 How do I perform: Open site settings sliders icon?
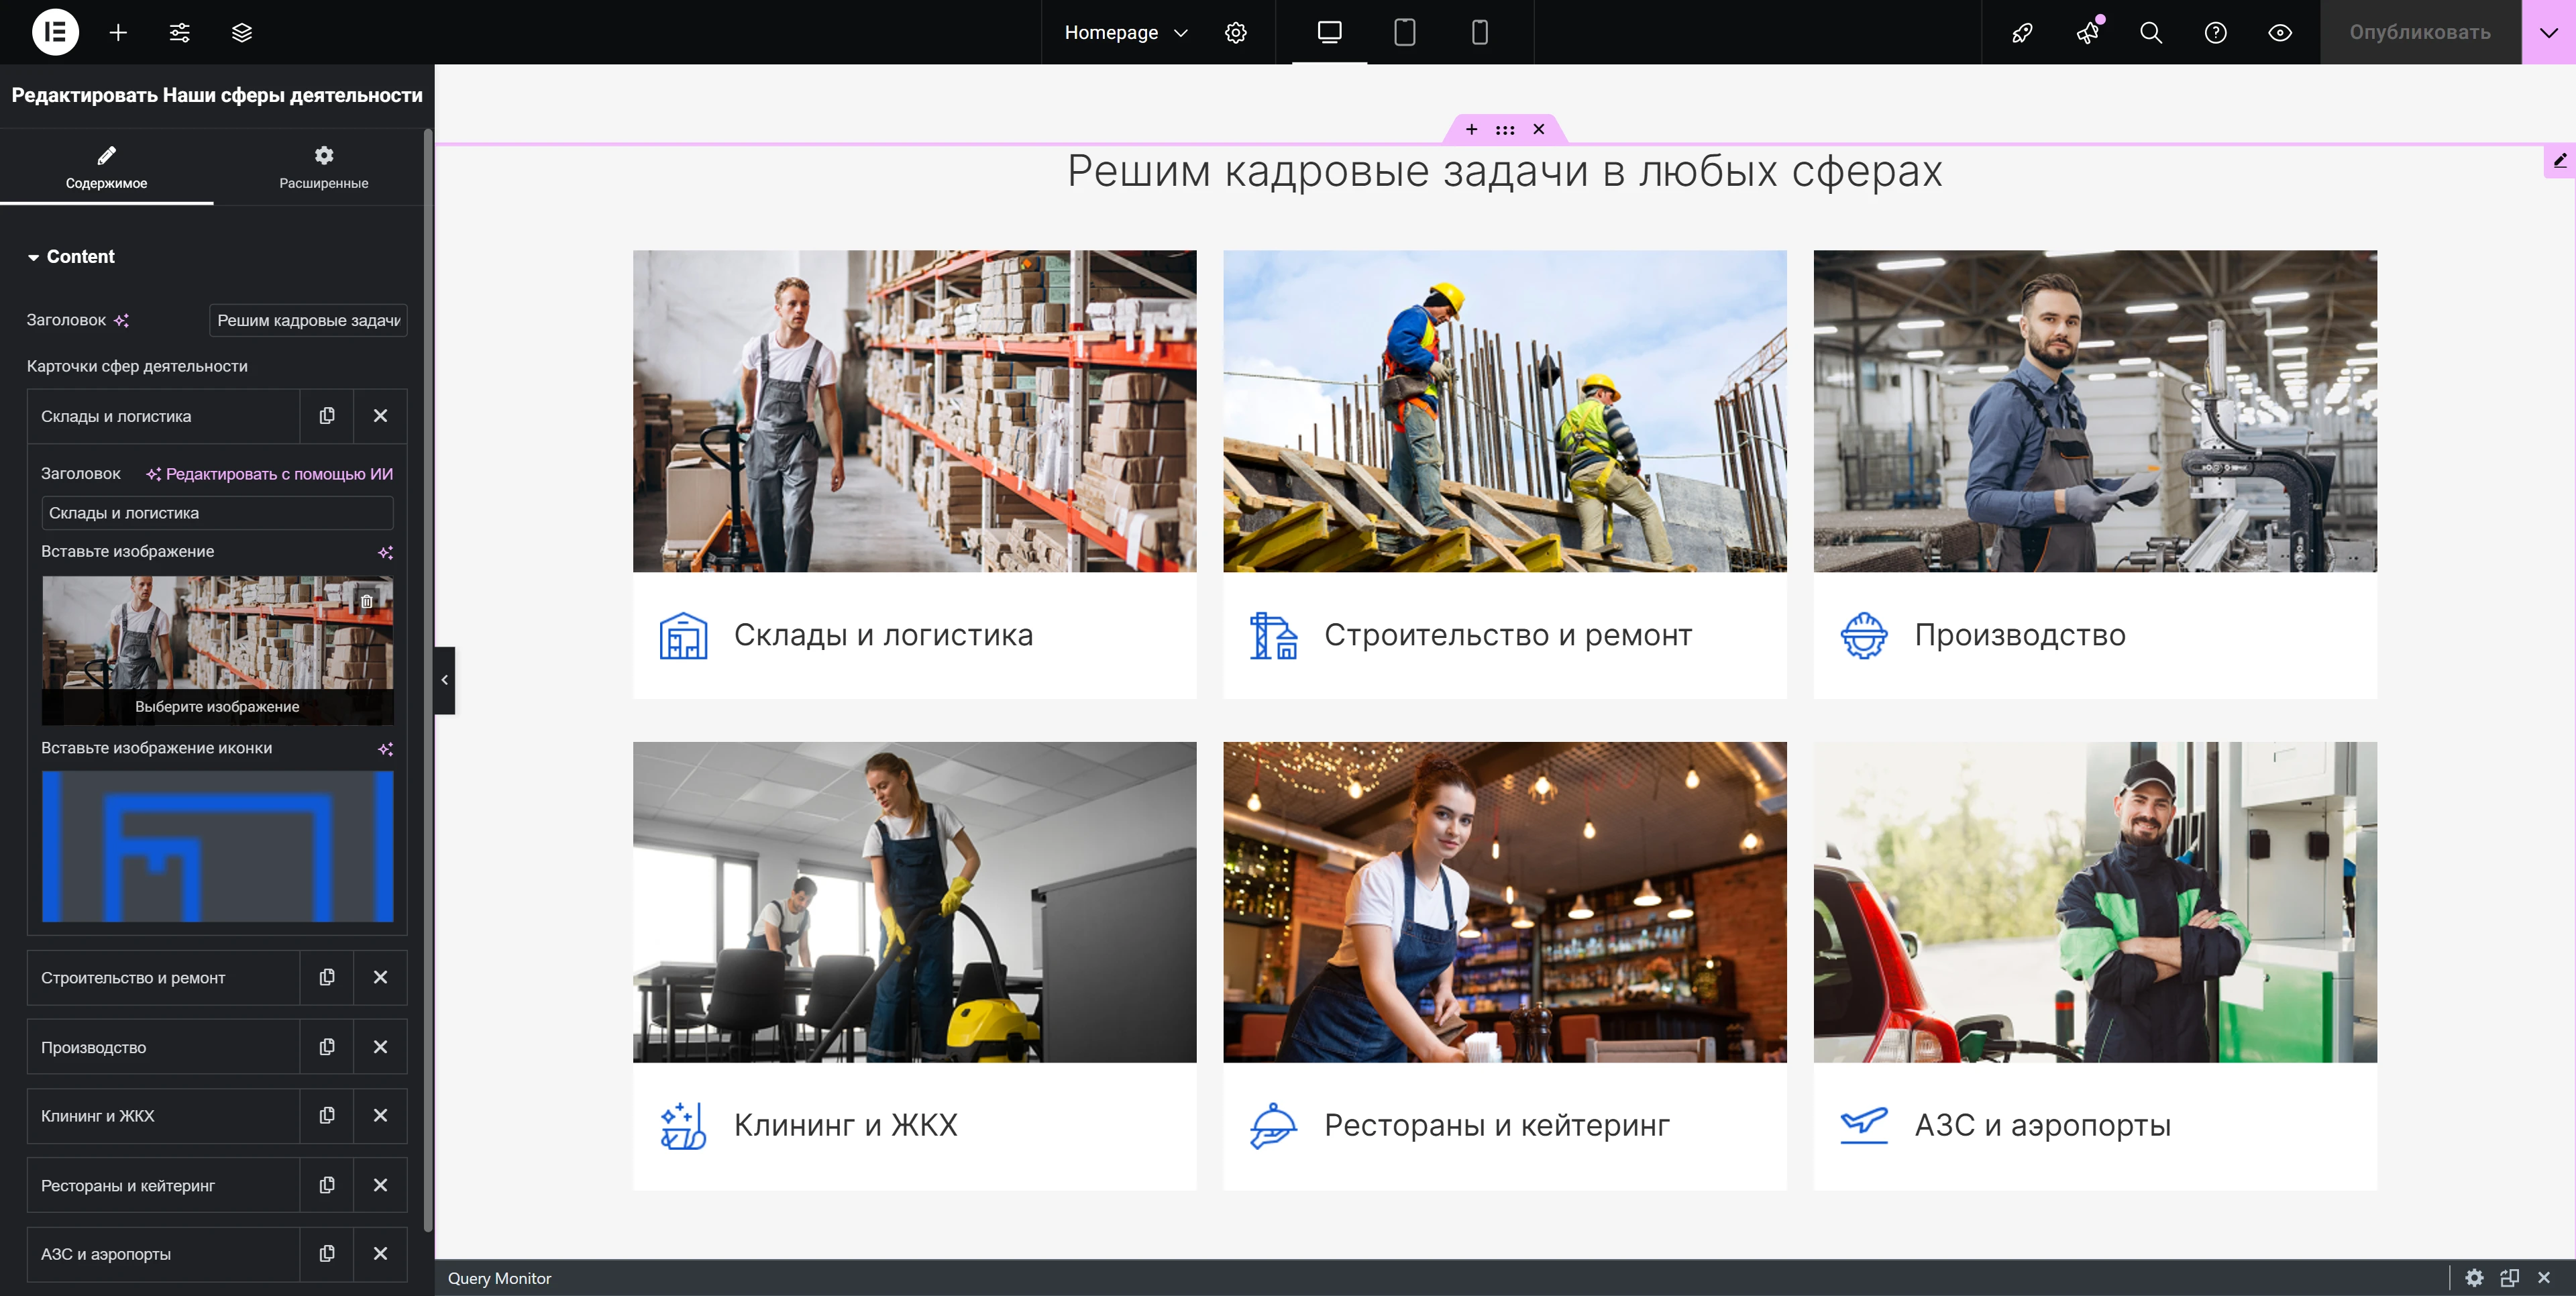point(180,32)
